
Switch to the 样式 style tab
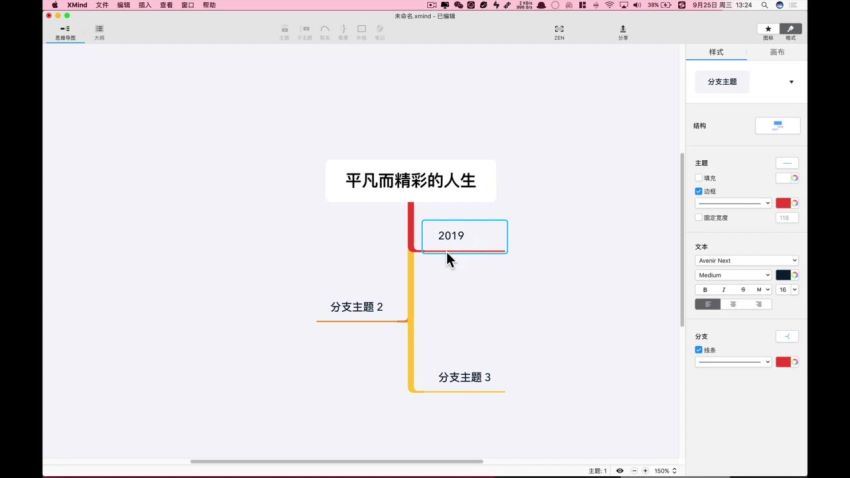pos(716,52)
